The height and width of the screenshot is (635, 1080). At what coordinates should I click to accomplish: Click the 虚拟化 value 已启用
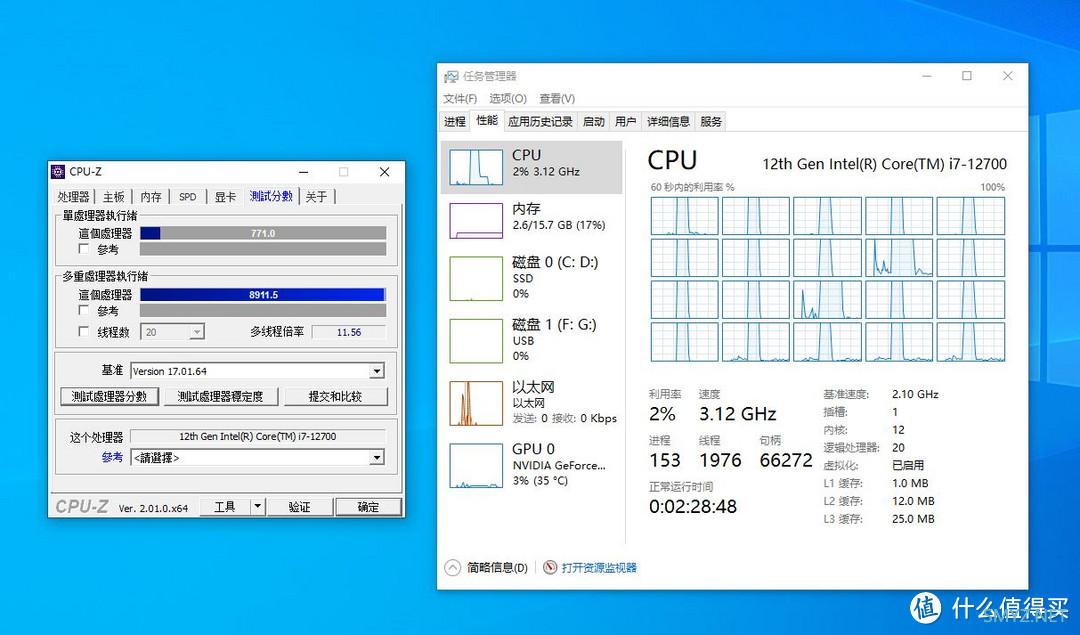tap(908, 465)
